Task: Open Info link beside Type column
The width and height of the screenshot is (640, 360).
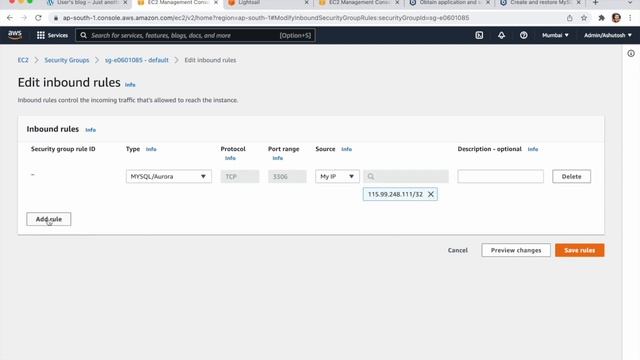Action: coord(151,149)
